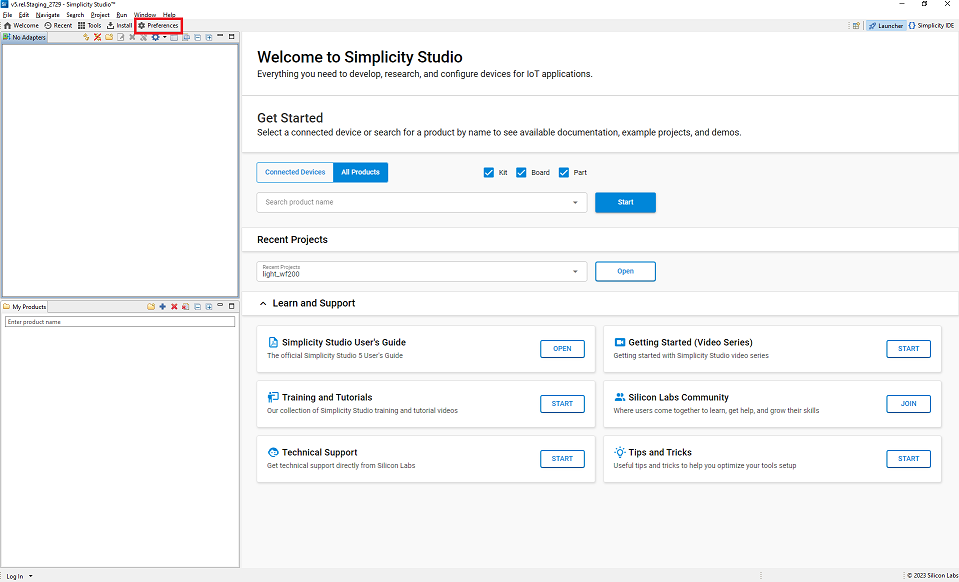Start Technical Support
Image resolution: width=959 pixels, height=582 pixels.
coord(562,459)
